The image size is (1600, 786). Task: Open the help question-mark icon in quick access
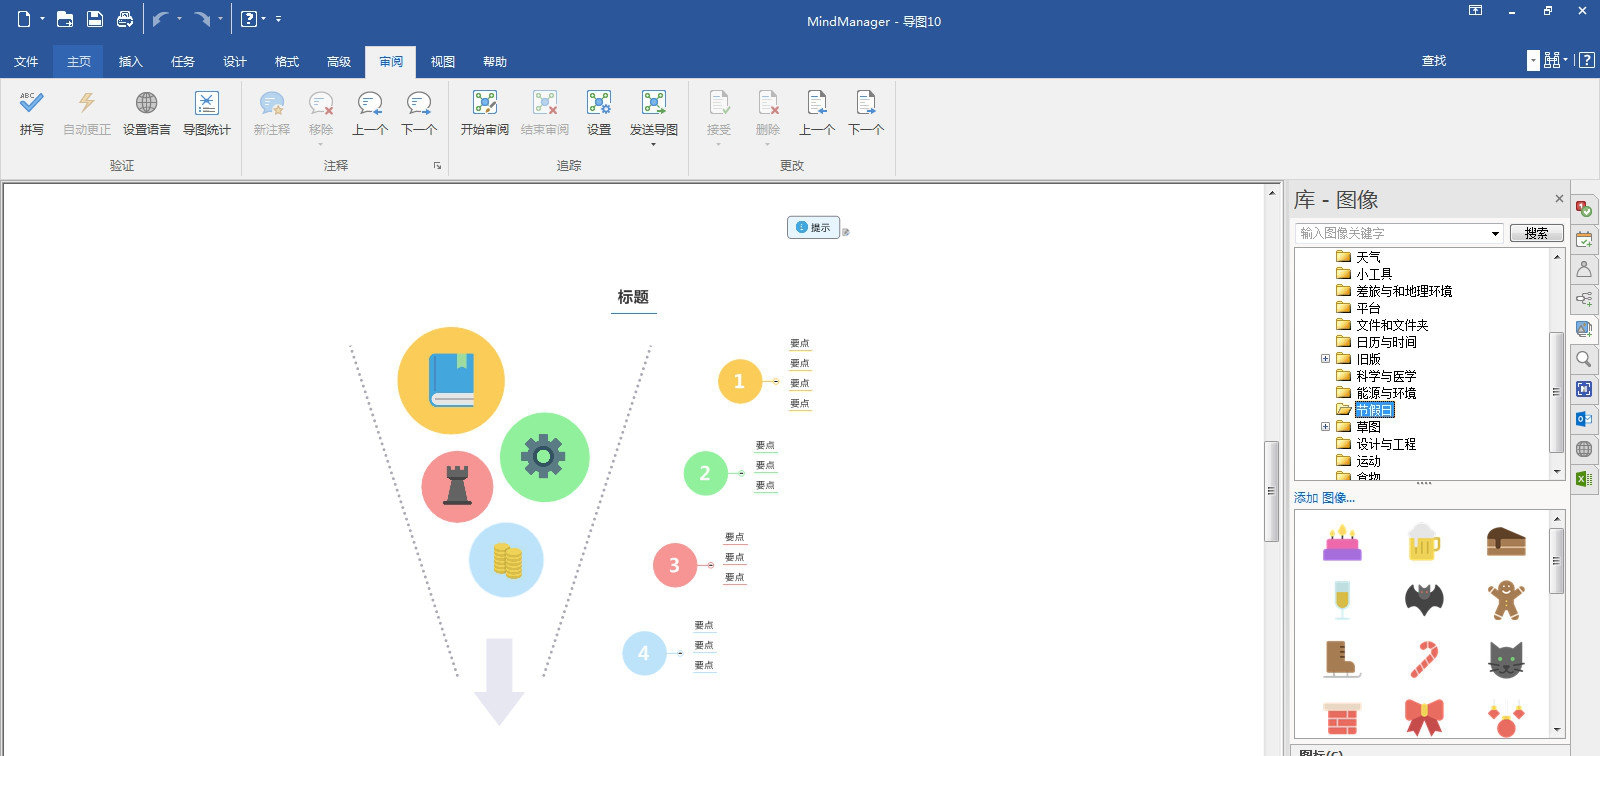250,19
